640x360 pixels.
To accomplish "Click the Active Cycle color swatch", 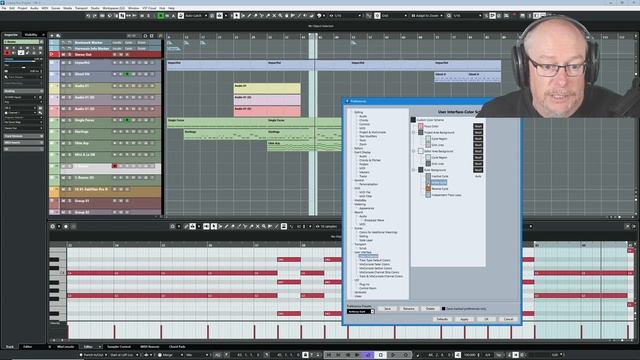I will [x=428, y=182].
